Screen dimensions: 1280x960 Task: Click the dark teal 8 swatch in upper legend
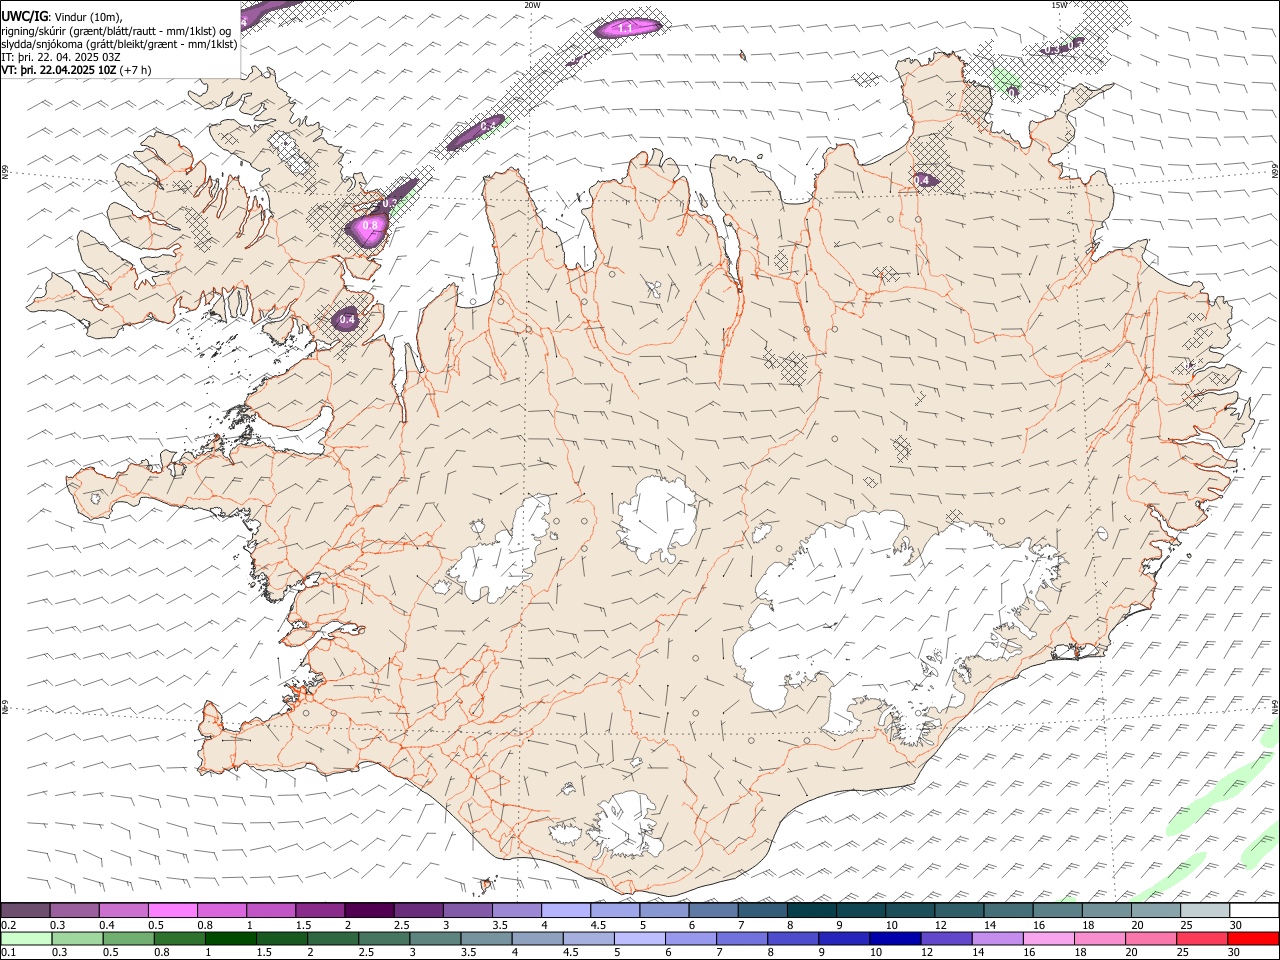point(812,910)
